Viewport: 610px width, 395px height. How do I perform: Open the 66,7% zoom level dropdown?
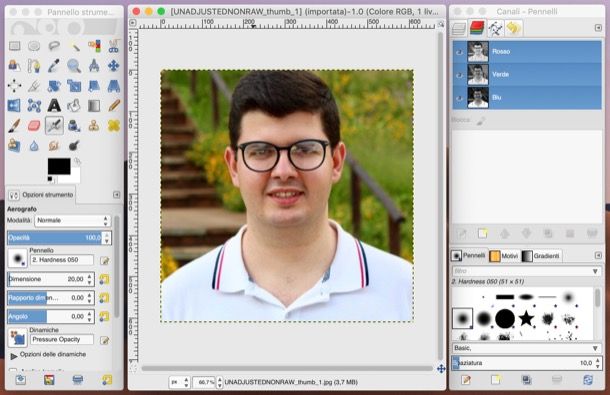(220, 382)
